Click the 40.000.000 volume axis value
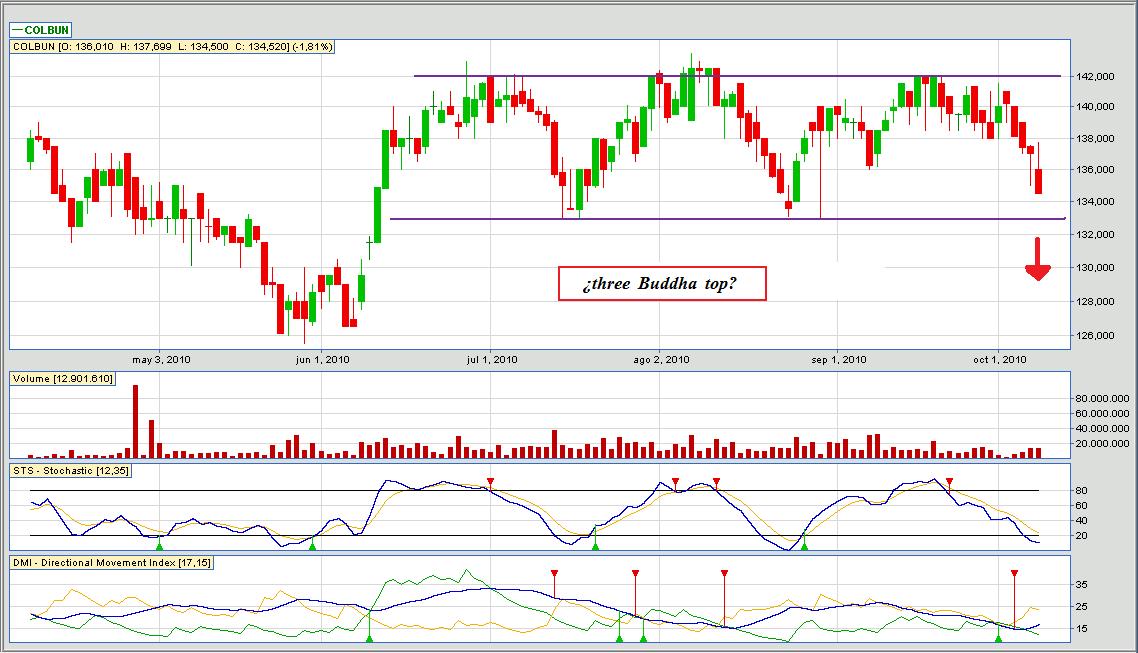Image resolution: width=1138 pixels, height=653 pixels. [x=1102, y=429]
